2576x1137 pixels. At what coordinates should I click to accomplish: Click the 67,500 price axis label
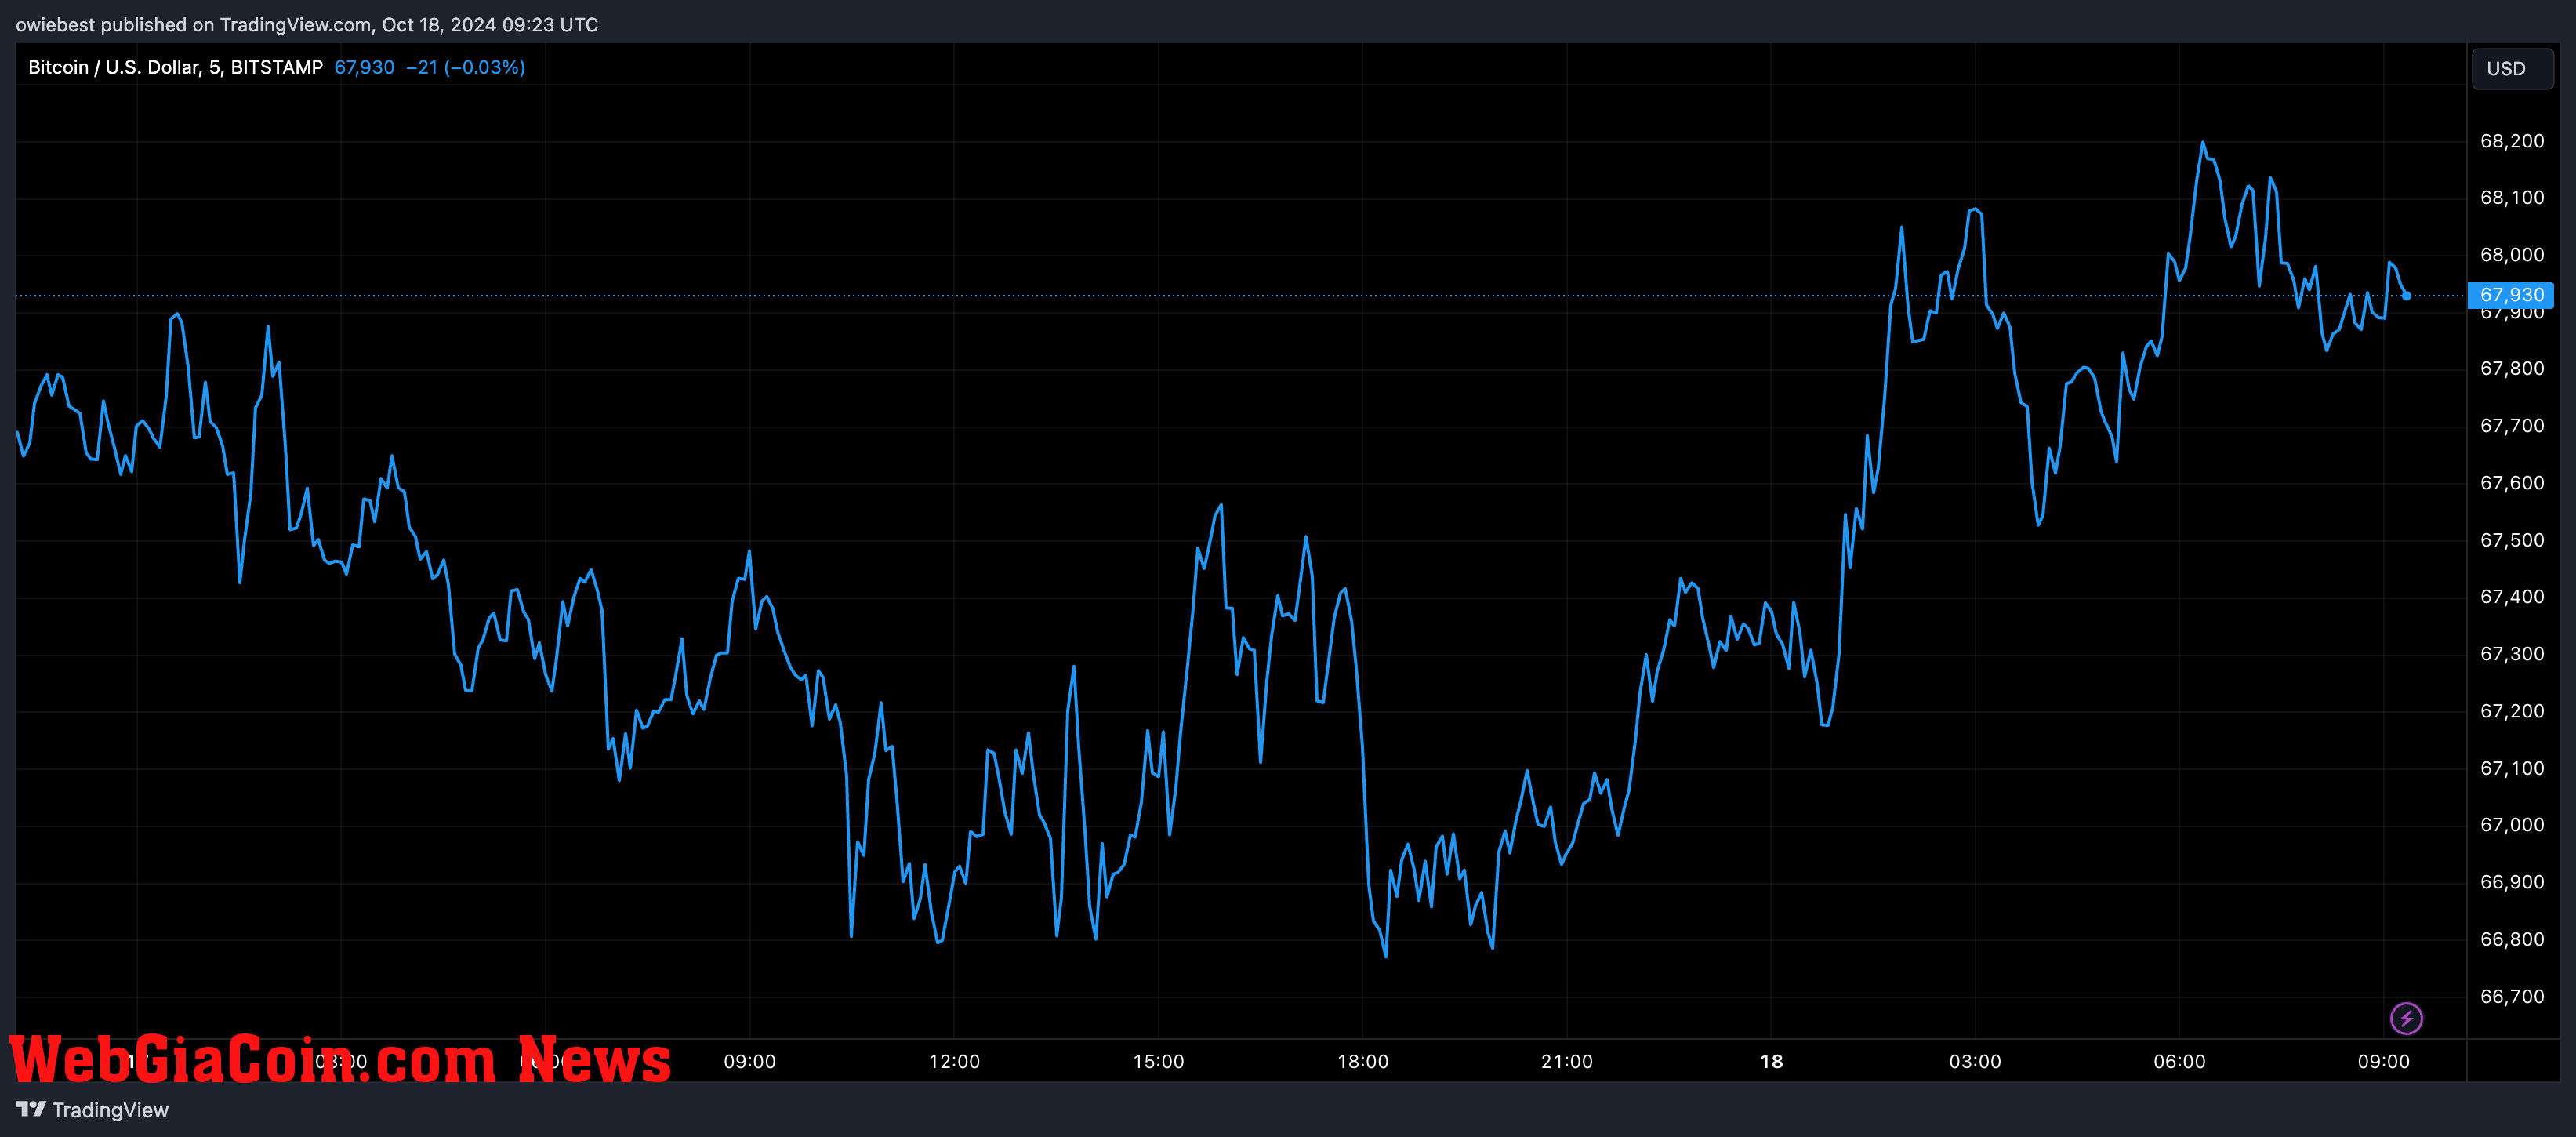click(2512, 540)
